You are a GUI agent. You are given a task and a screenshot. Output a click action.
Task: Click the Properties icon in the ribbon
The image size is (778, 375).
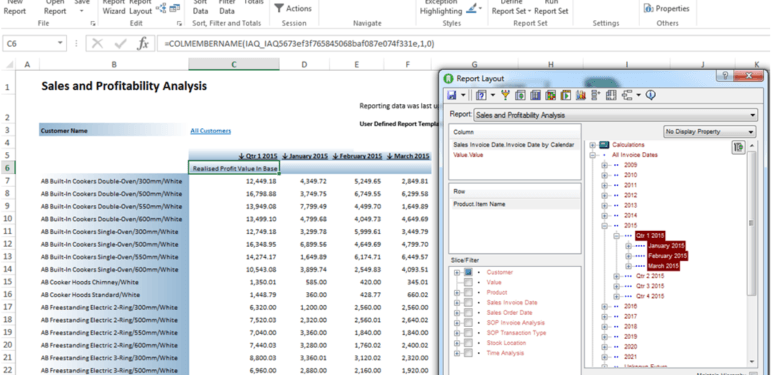pos(648,8)
